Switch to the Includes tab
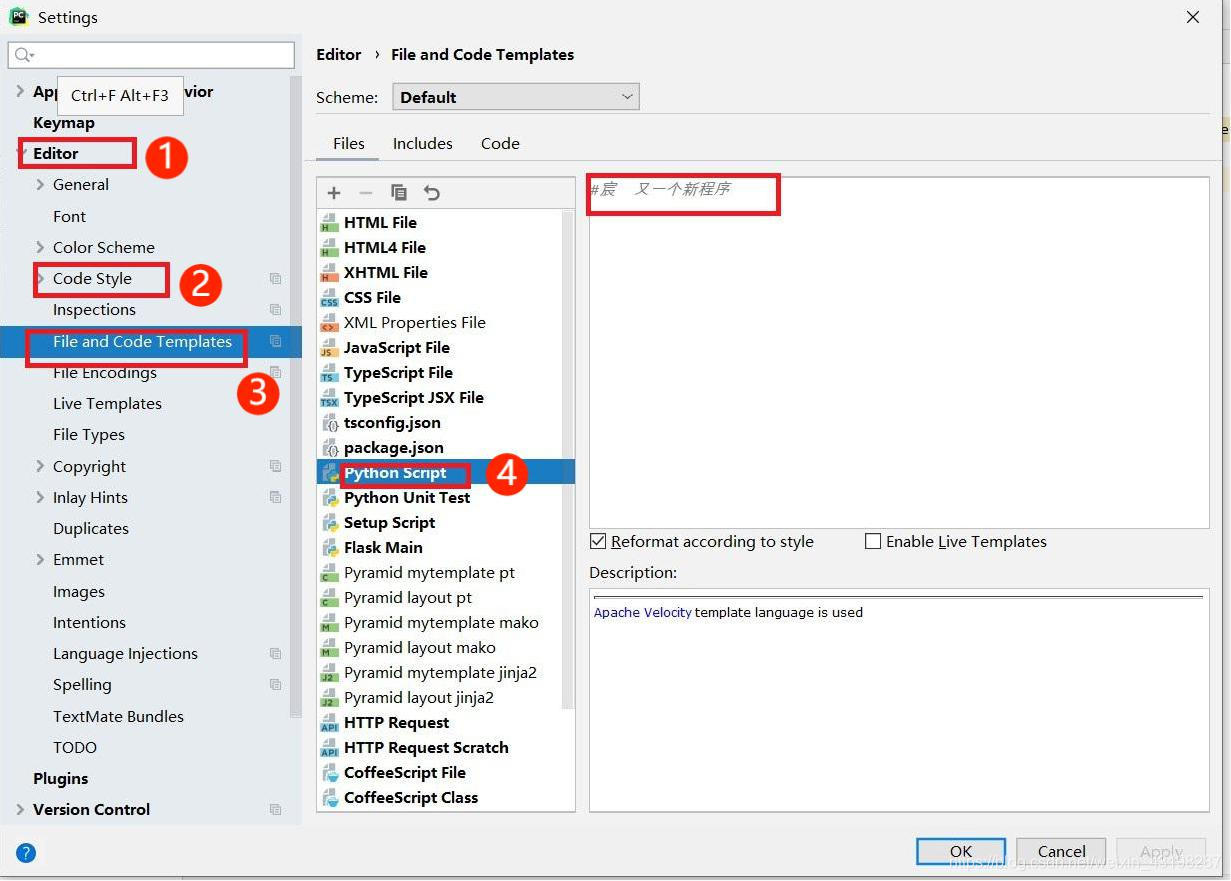 click(x=422, y=143)
